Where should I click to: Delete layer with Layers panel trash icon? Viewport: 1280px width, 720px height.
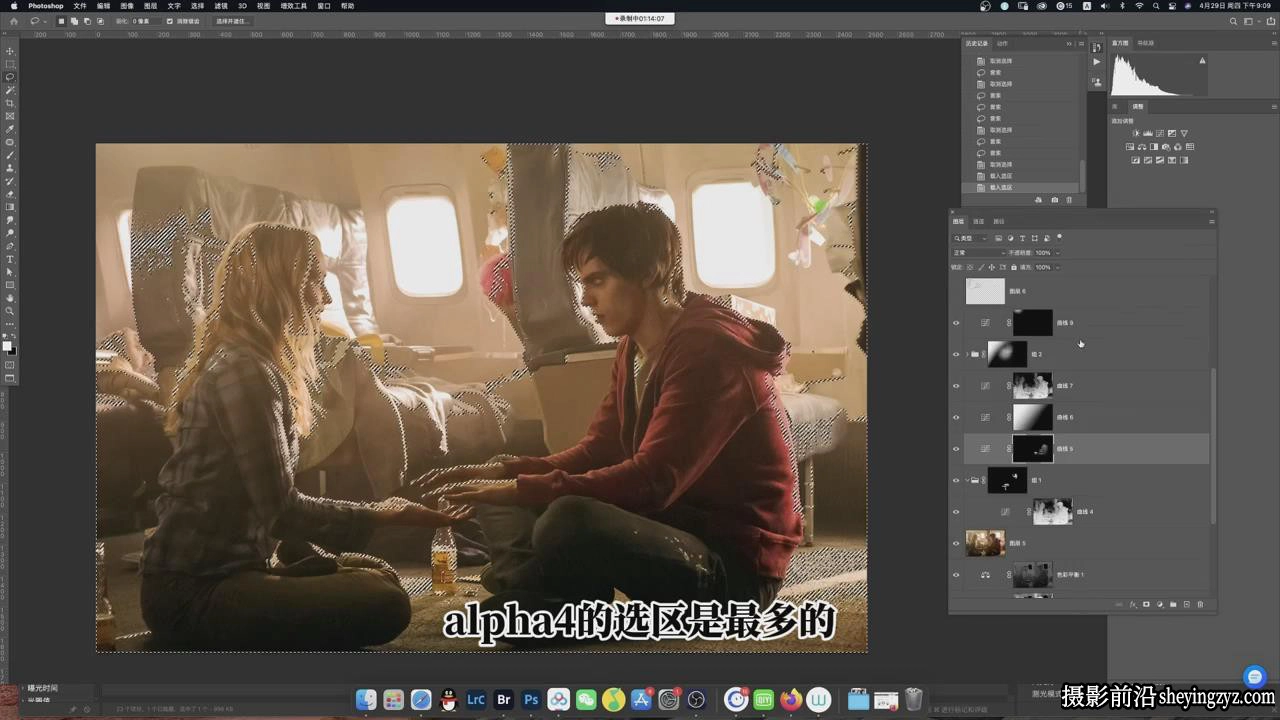click(1200, 605)
